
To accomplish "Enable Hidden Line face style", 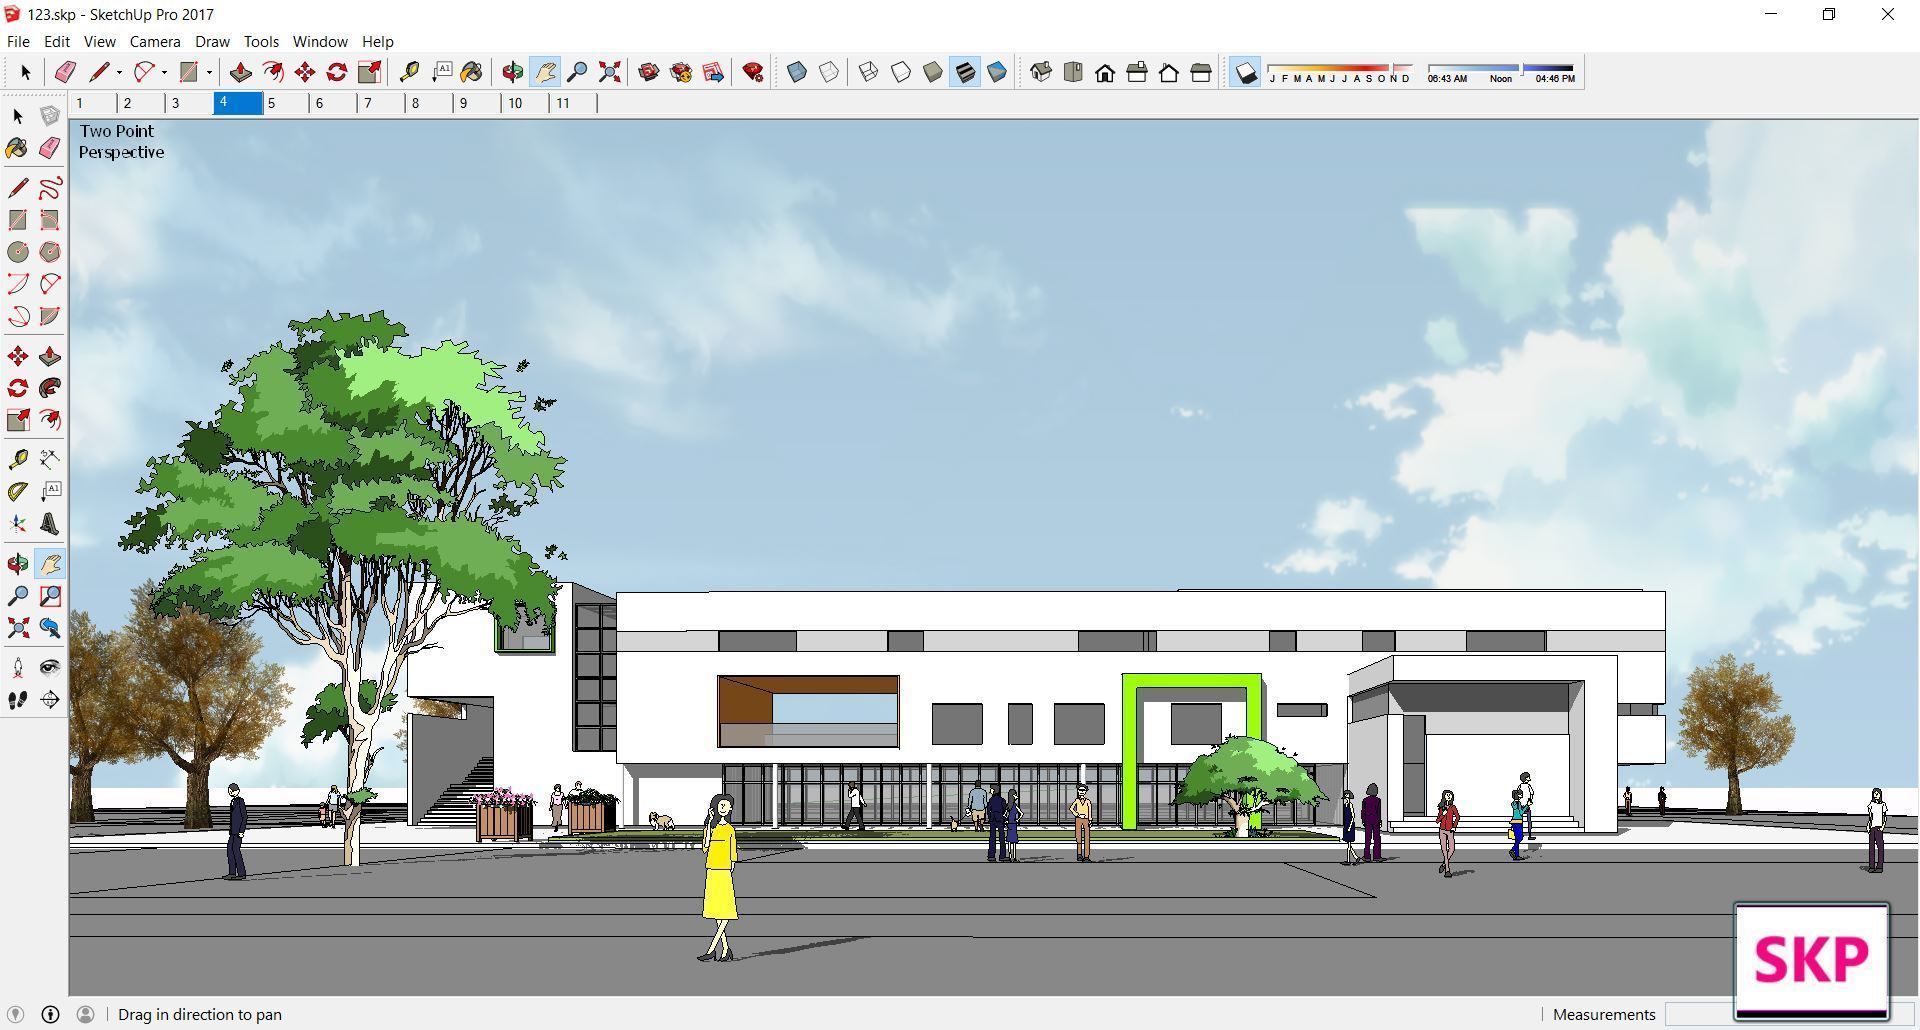I will pyautogui.click(x=901, y=72).
